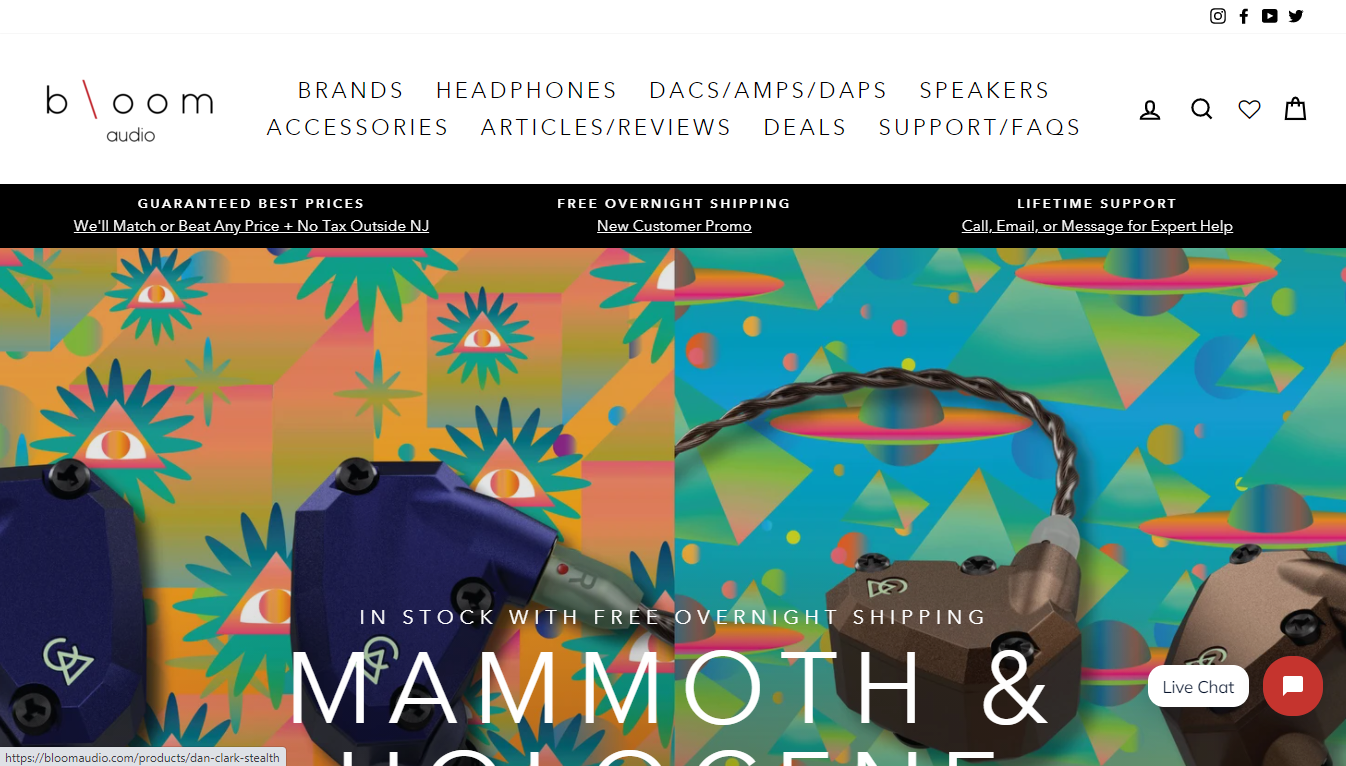Image resolution: width=1346 pixels, height=766 pixels.
Task: Open the shopping cart bag icon
Action: [1295, 108]
